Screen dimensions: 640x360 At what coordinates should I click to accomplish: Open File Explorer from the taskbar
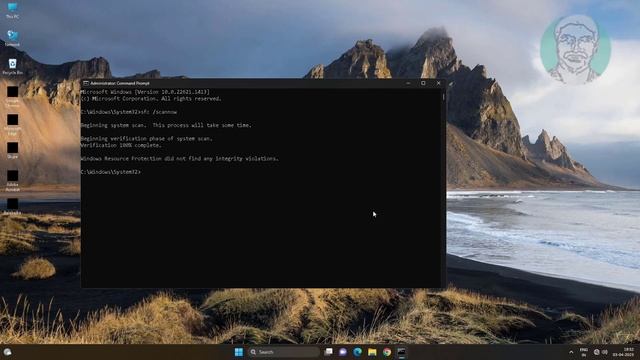point(372,352)
